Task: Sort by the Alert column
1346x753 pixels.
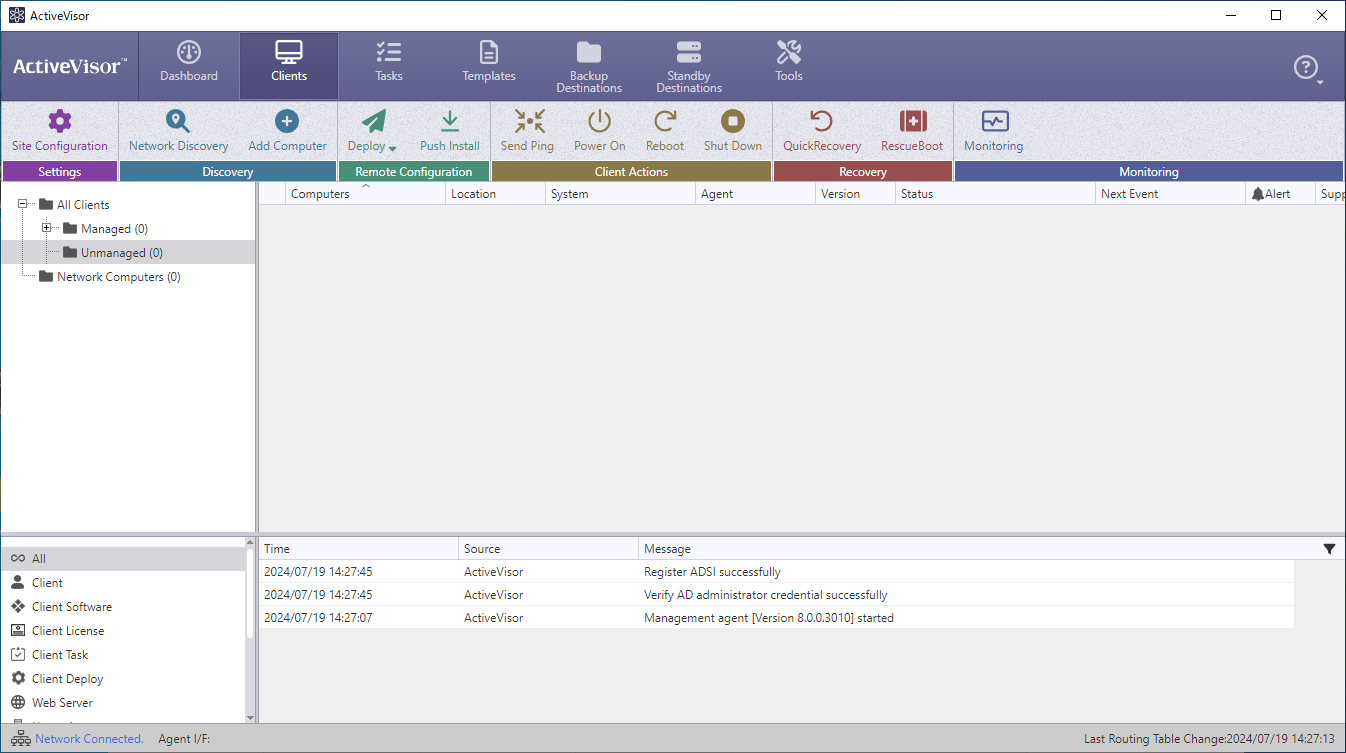Action: tap(1281, 194)
